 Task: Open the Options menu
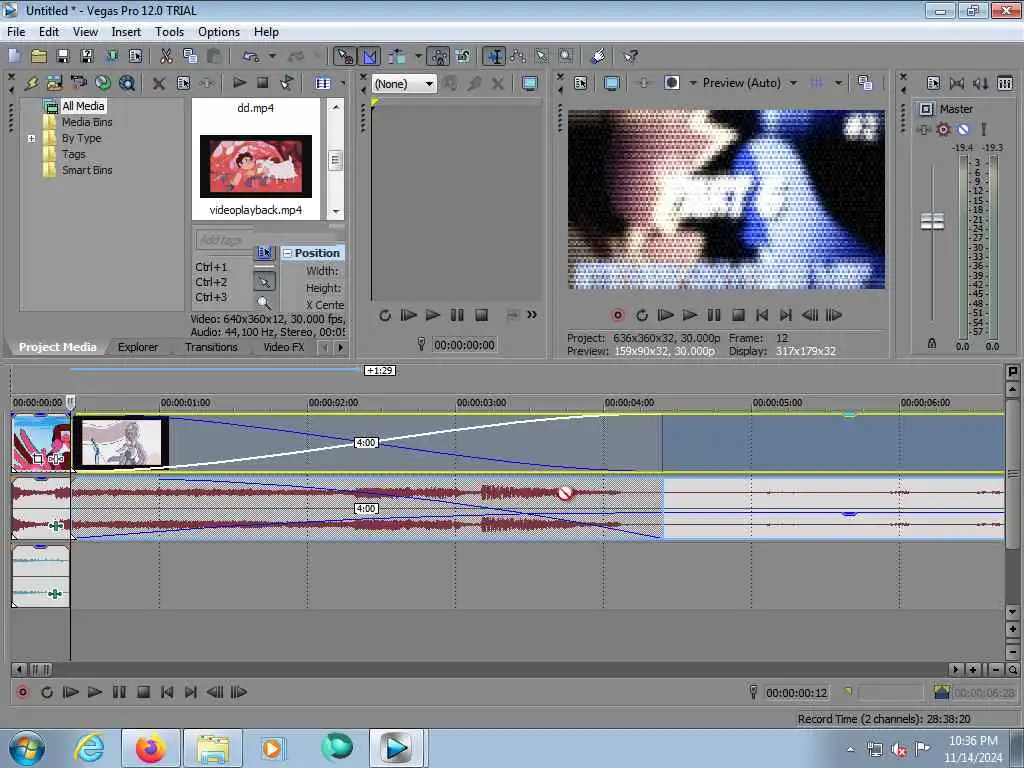coord(219,31)
